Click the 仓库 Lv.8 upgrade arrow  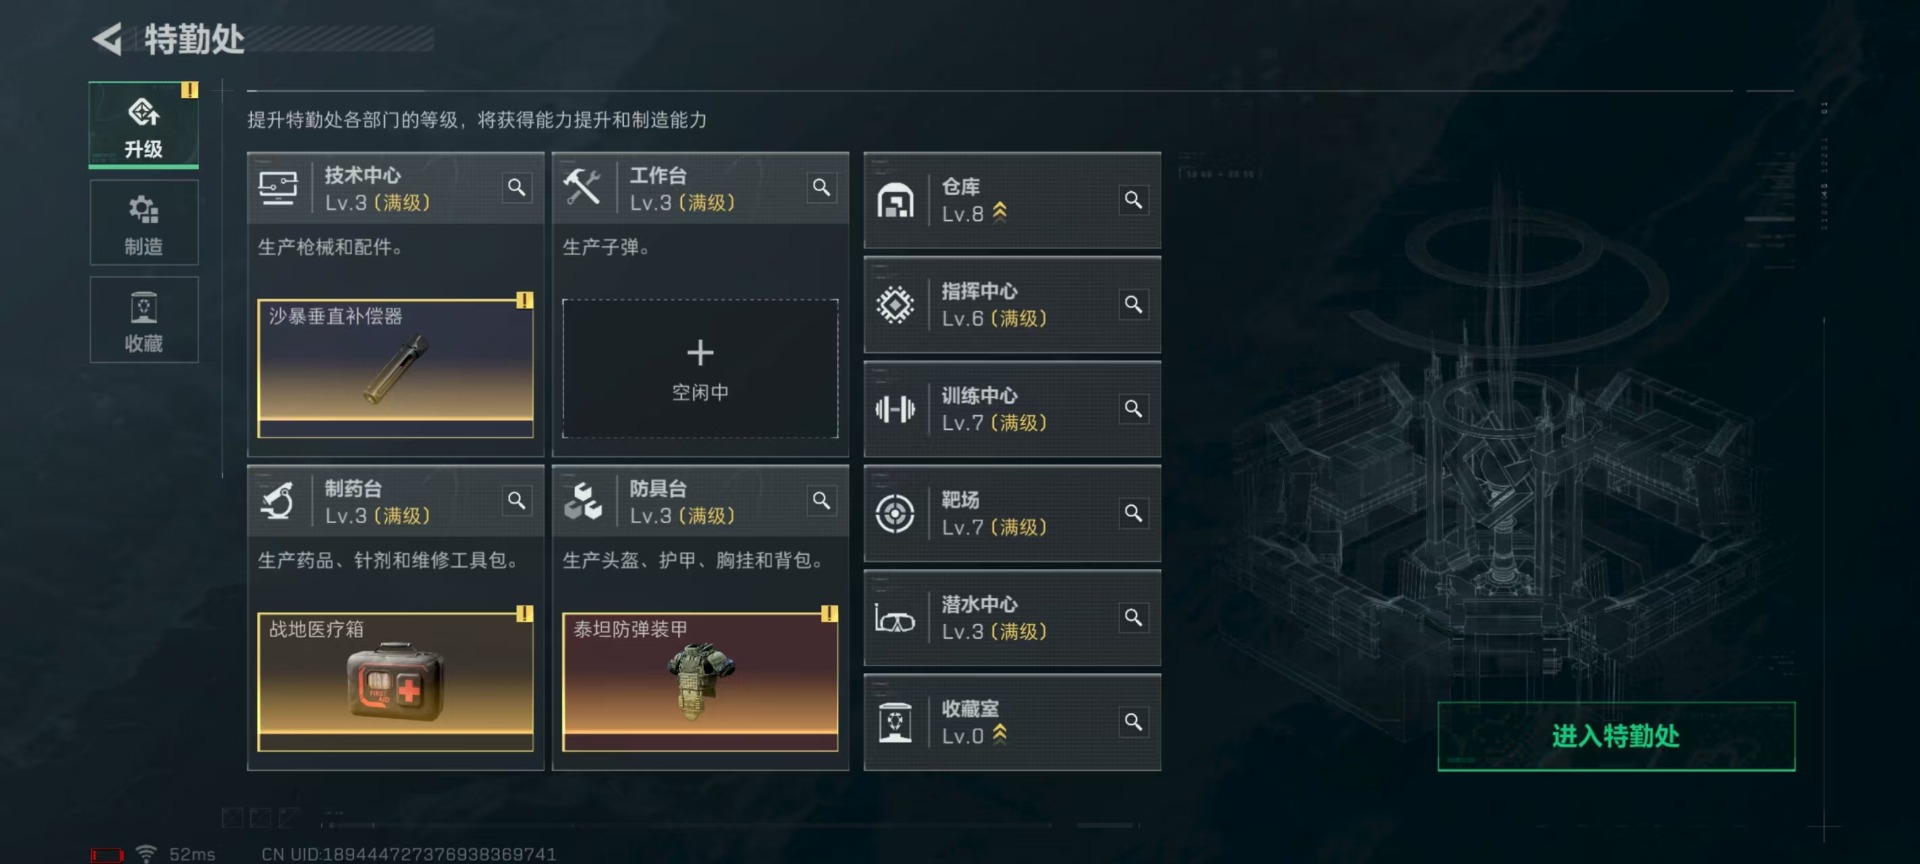(x=999, y=212)
